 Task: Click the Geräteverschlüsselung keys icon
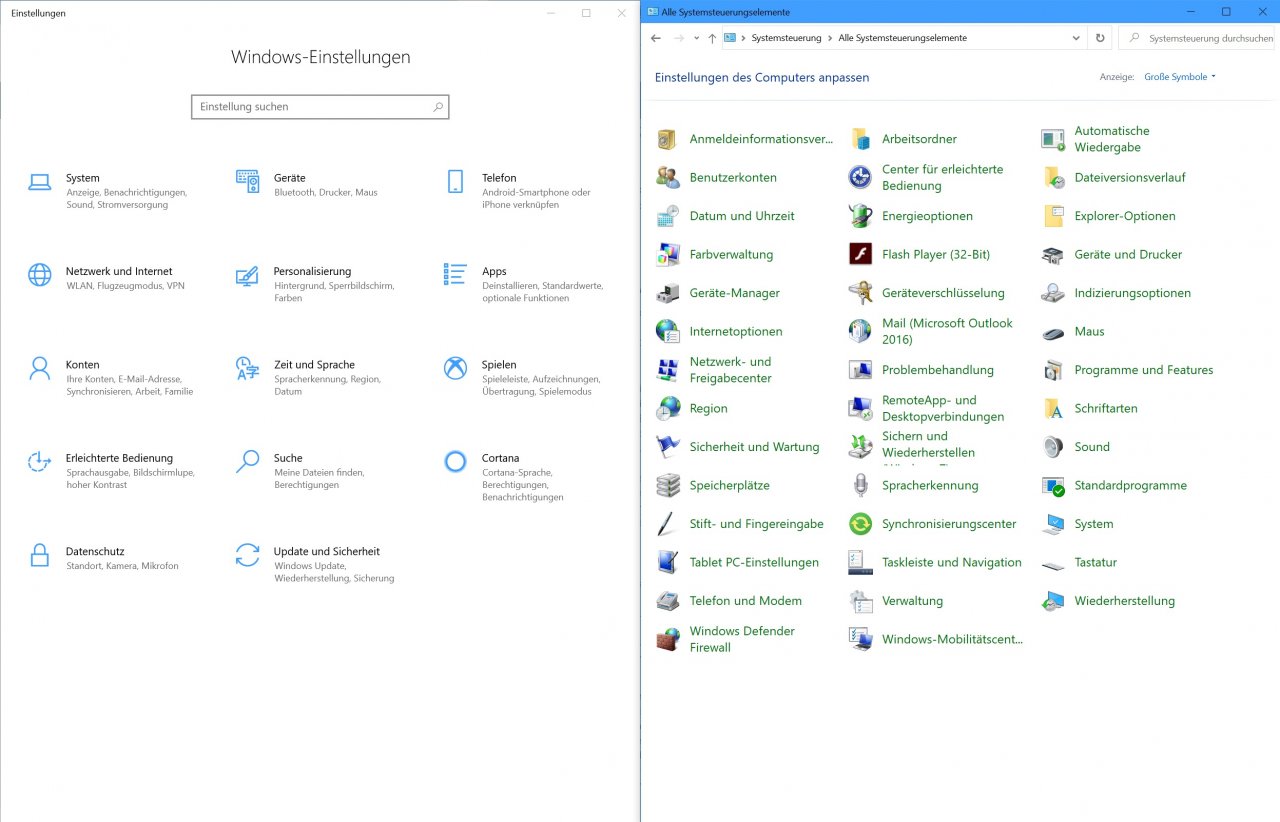(x=860, y=293)
